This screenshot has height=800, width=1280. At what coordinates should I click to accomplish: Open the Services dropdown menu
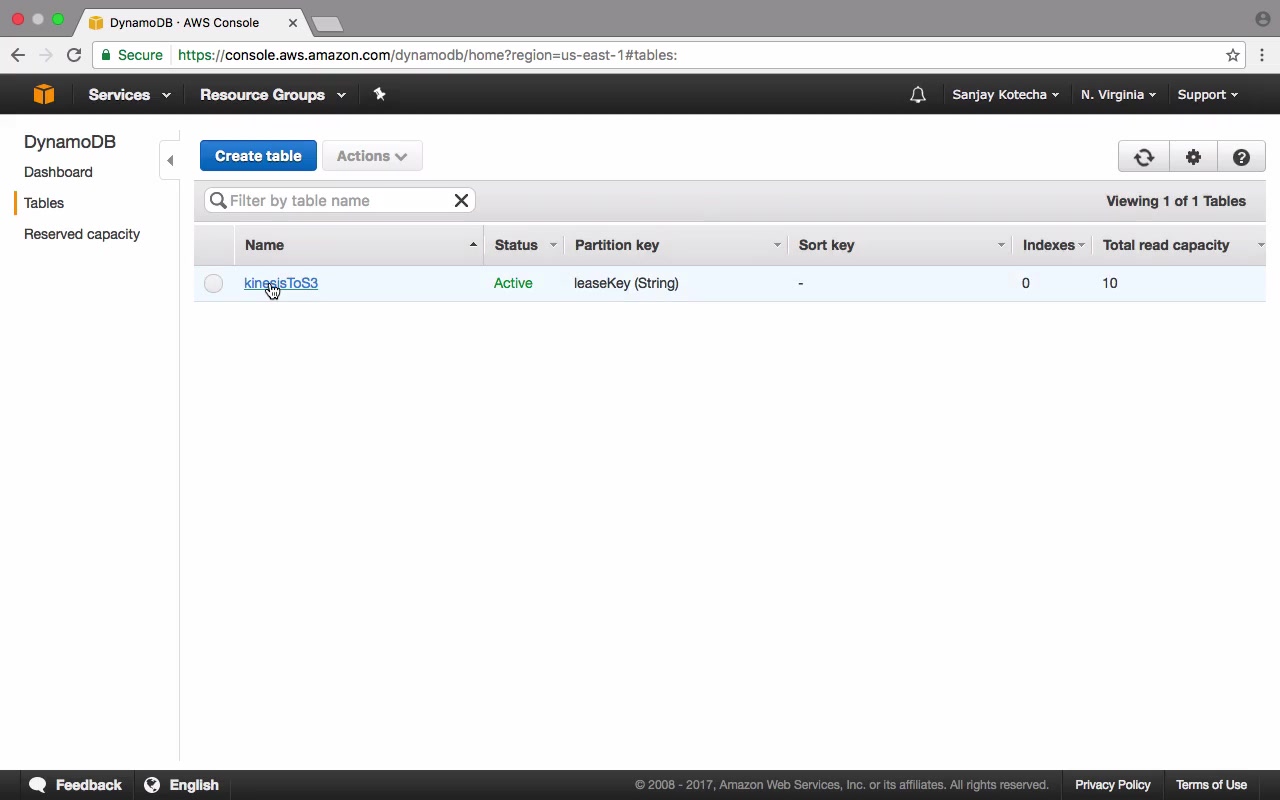point(129,95)
